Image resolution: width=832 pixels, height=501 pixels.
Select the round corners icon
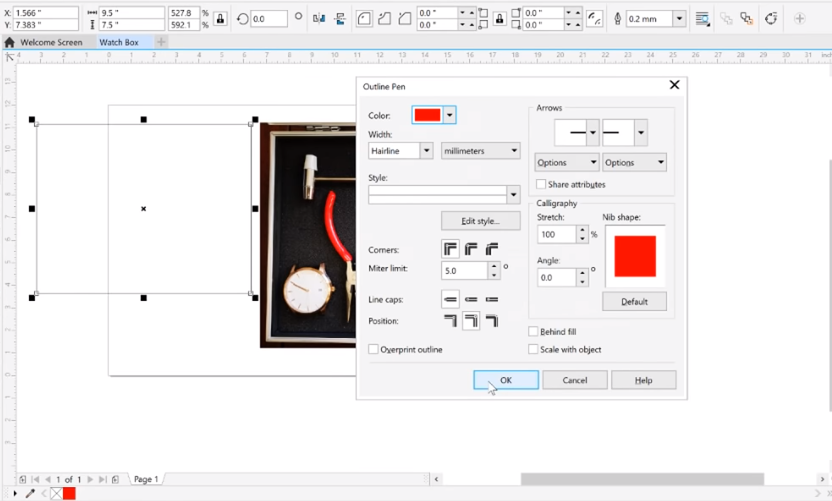pyautogui.click(x=471, y=249)
